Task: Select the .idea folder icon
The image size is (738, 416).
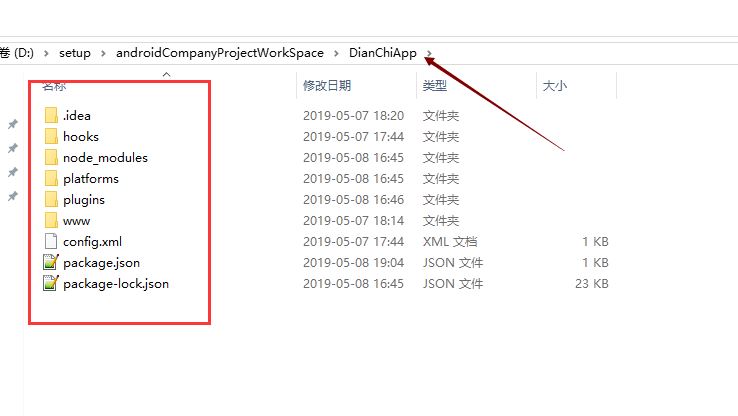Action: (x=51, y=115)
